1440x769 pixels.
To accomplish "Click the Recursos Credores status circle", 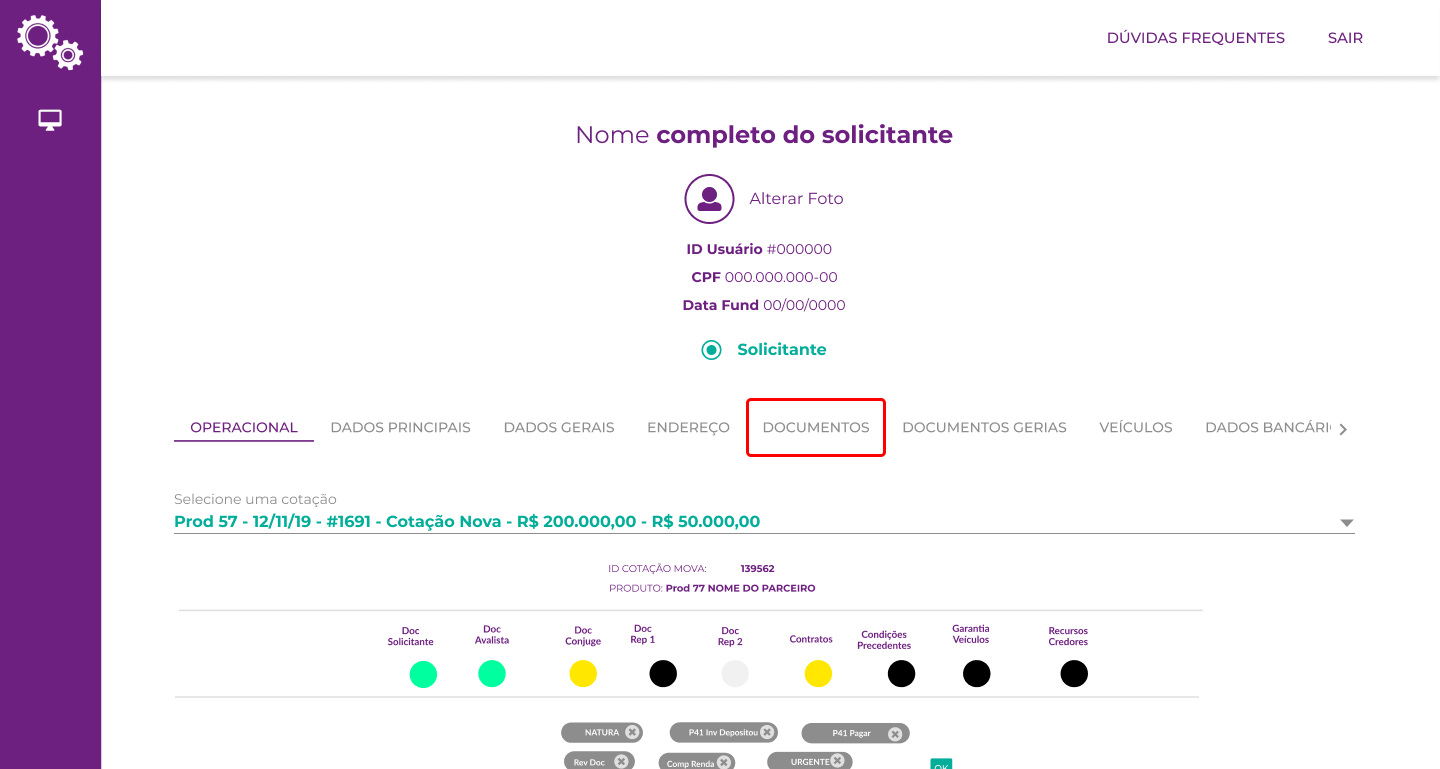I will click(1074, 673).
